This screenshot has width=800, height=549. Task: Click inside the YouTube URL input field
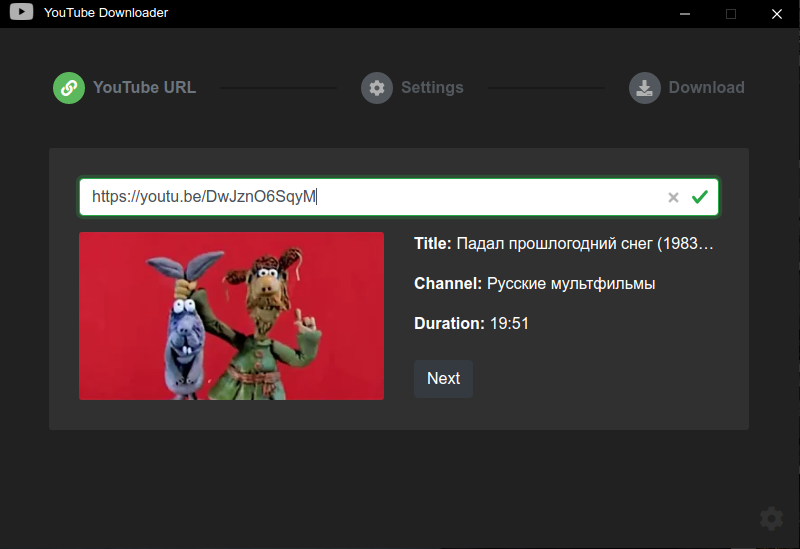pos(370,197)
